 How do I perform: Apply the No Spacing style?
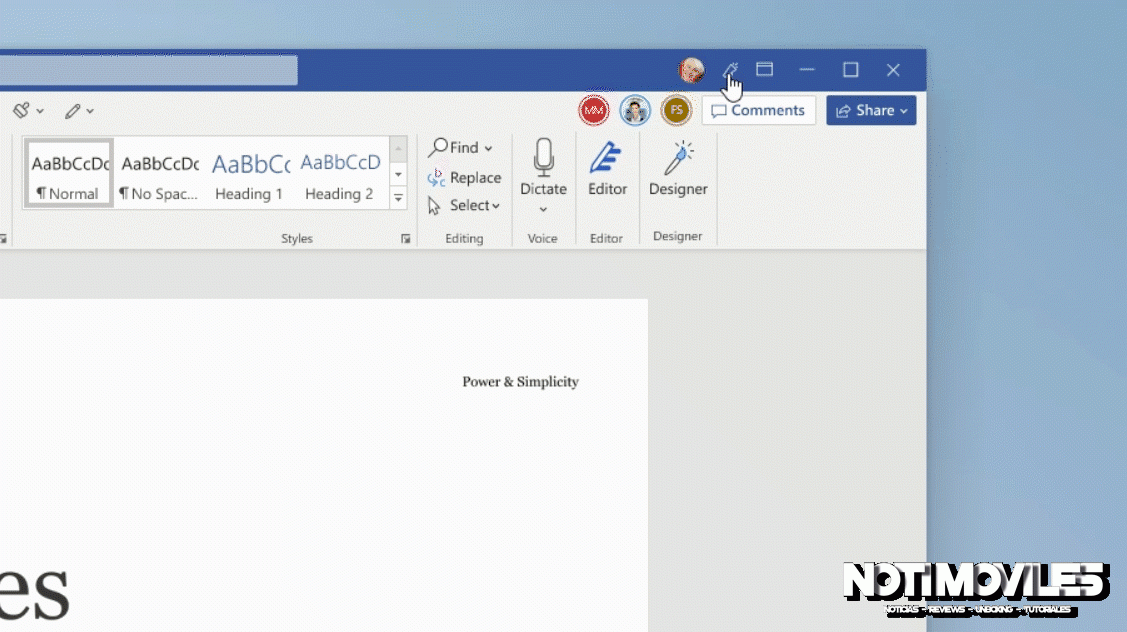(160, 173)
